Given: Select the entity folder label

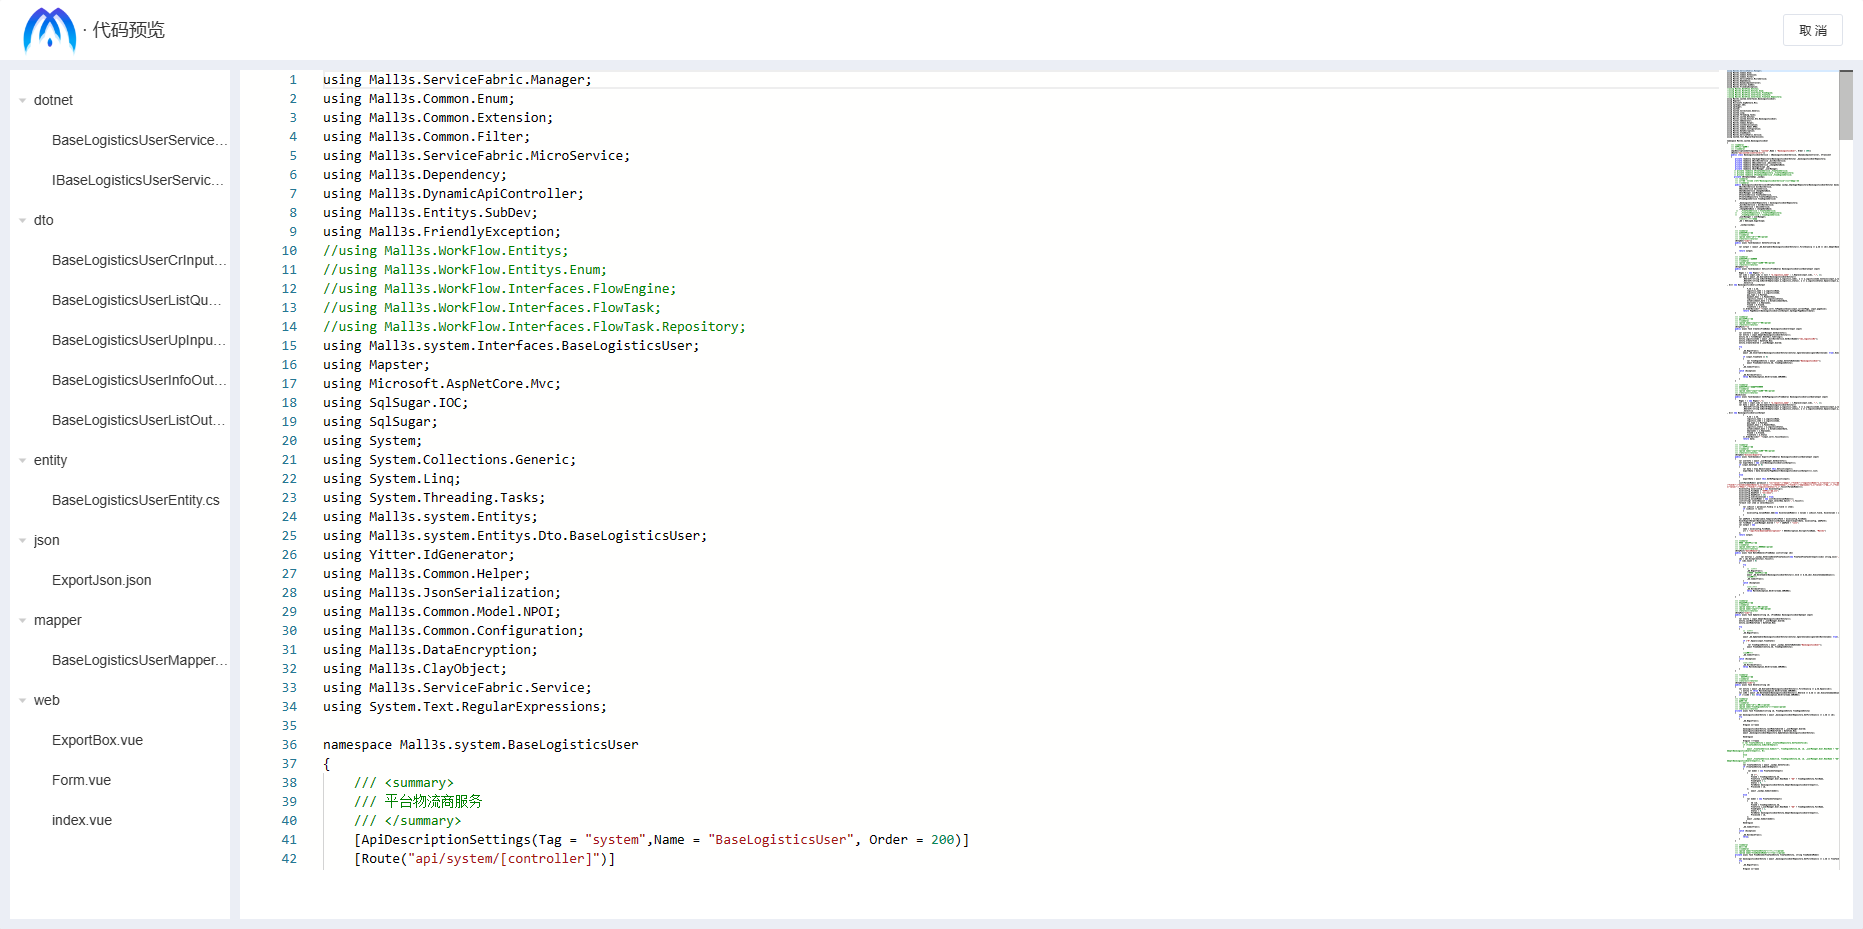Looking at the screenshot, I should point(50,460).
